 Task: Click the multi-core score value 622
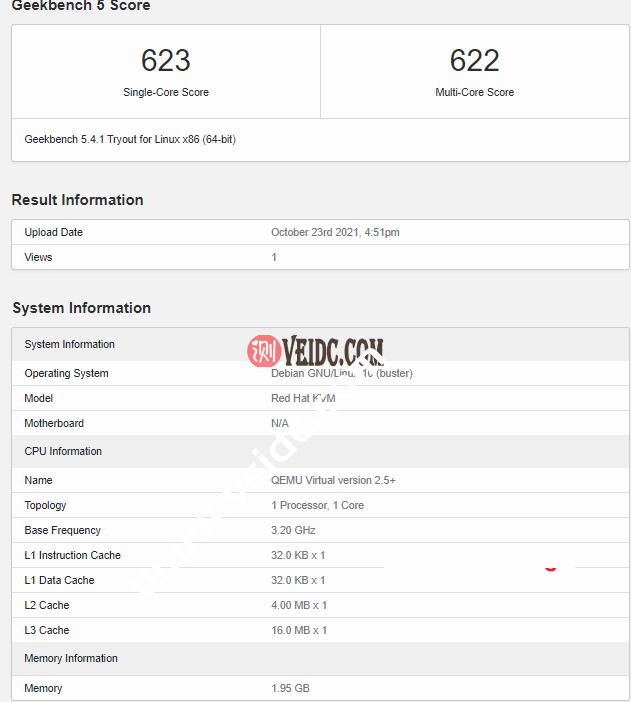click(x=474, y=60)
